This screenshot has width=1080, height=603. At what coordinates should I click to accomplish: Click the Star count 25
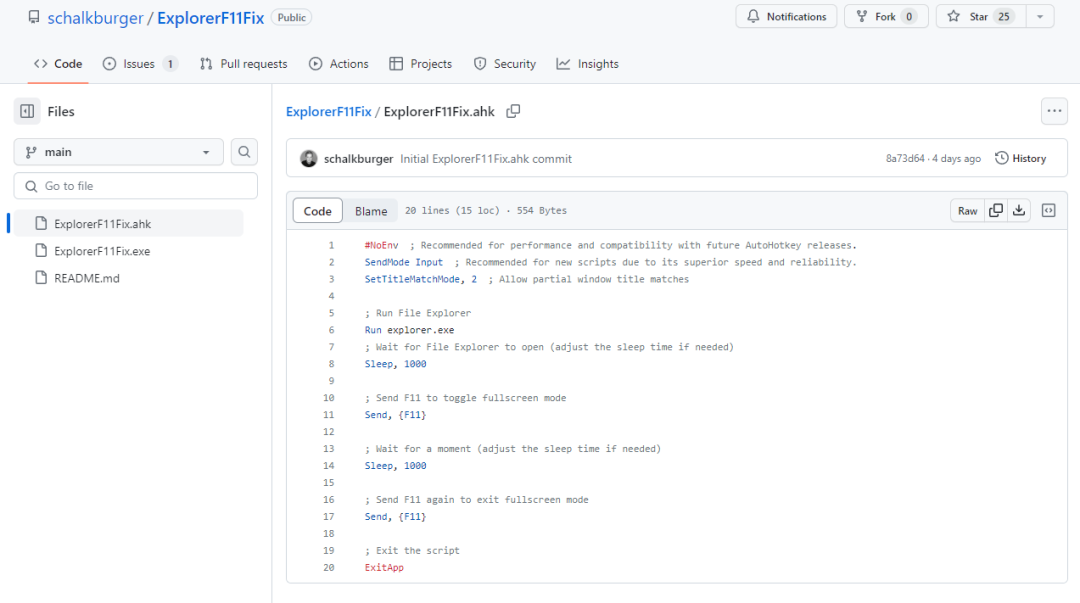[1004, 17]
